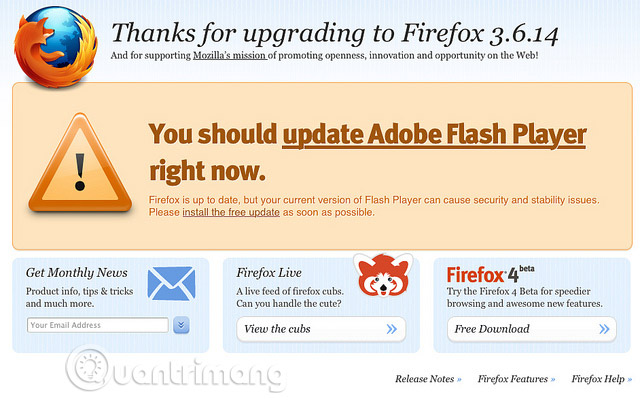
Task: Click the double arrow on Free Download
Action: pyautogui.click(x=604, y=329)
